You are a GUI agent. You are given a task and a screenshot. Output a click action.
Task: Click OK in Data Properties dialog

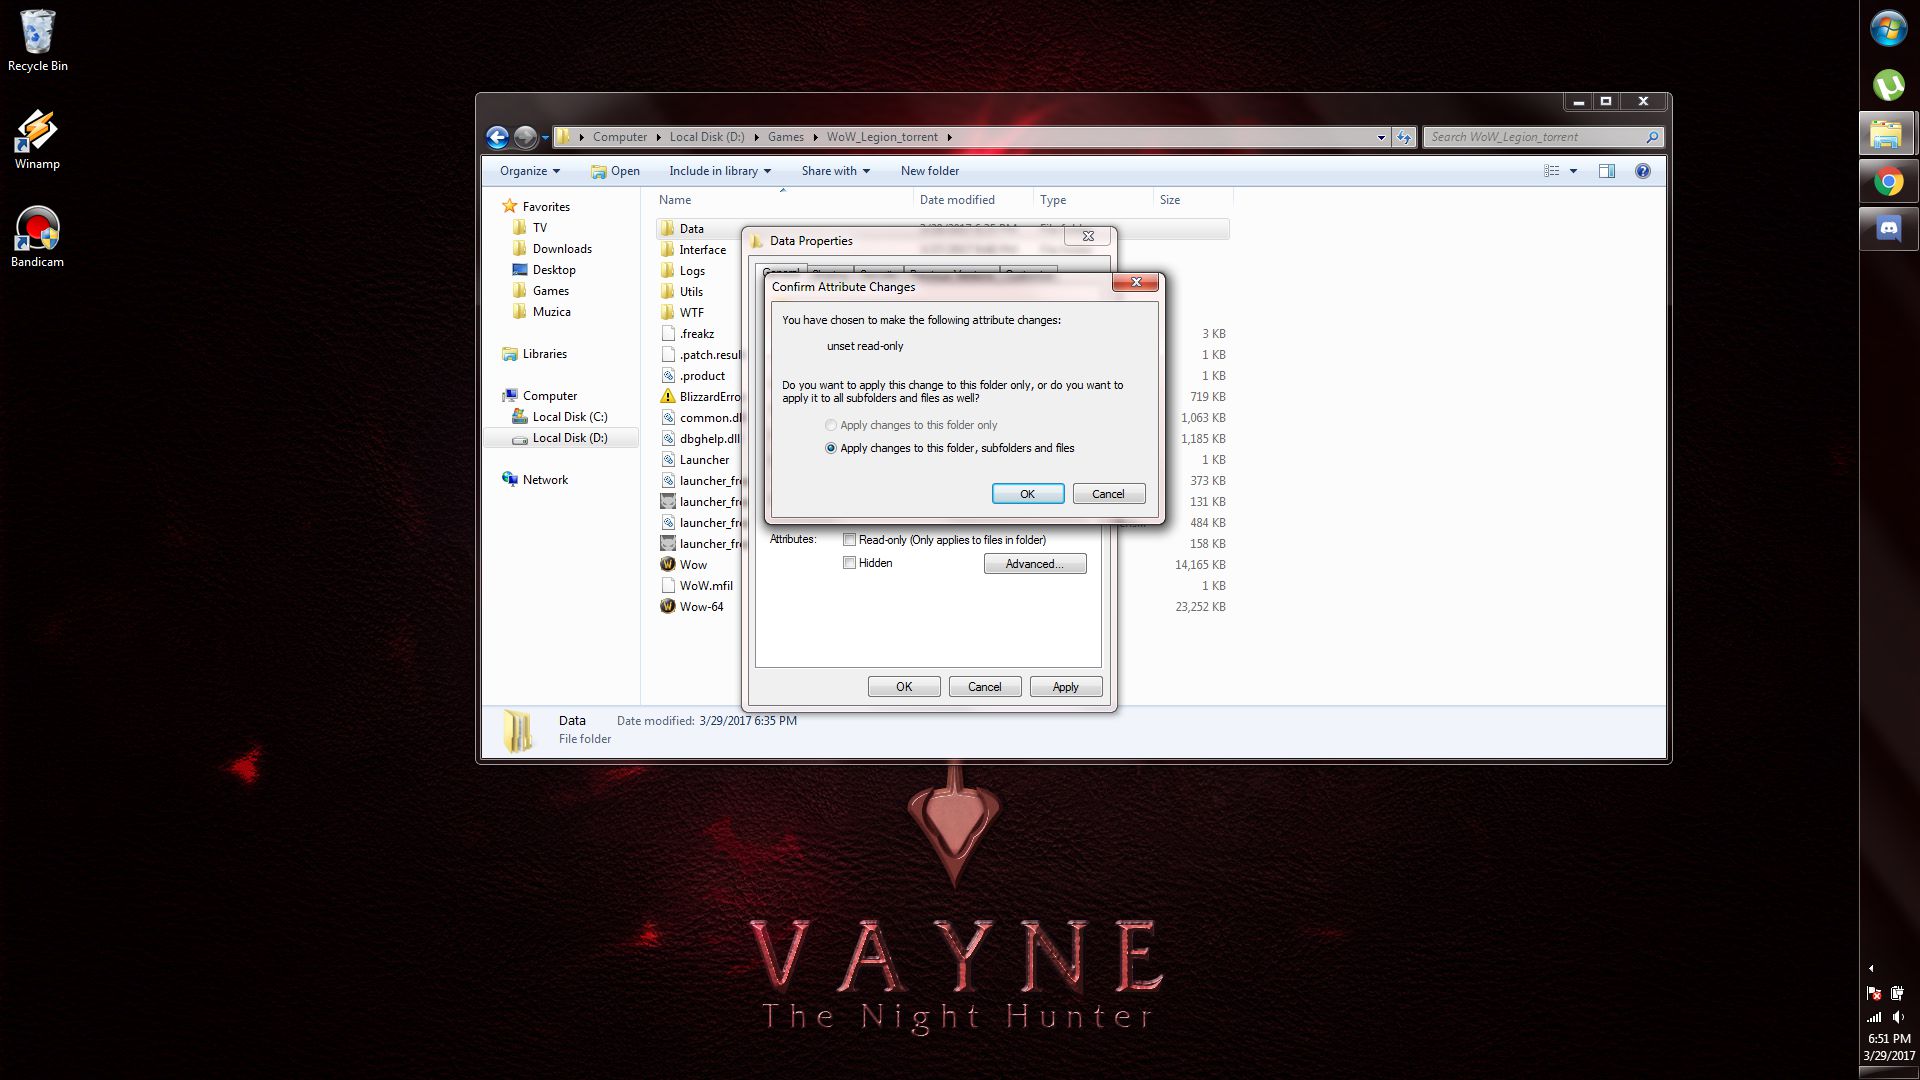(x=904, y=687)
